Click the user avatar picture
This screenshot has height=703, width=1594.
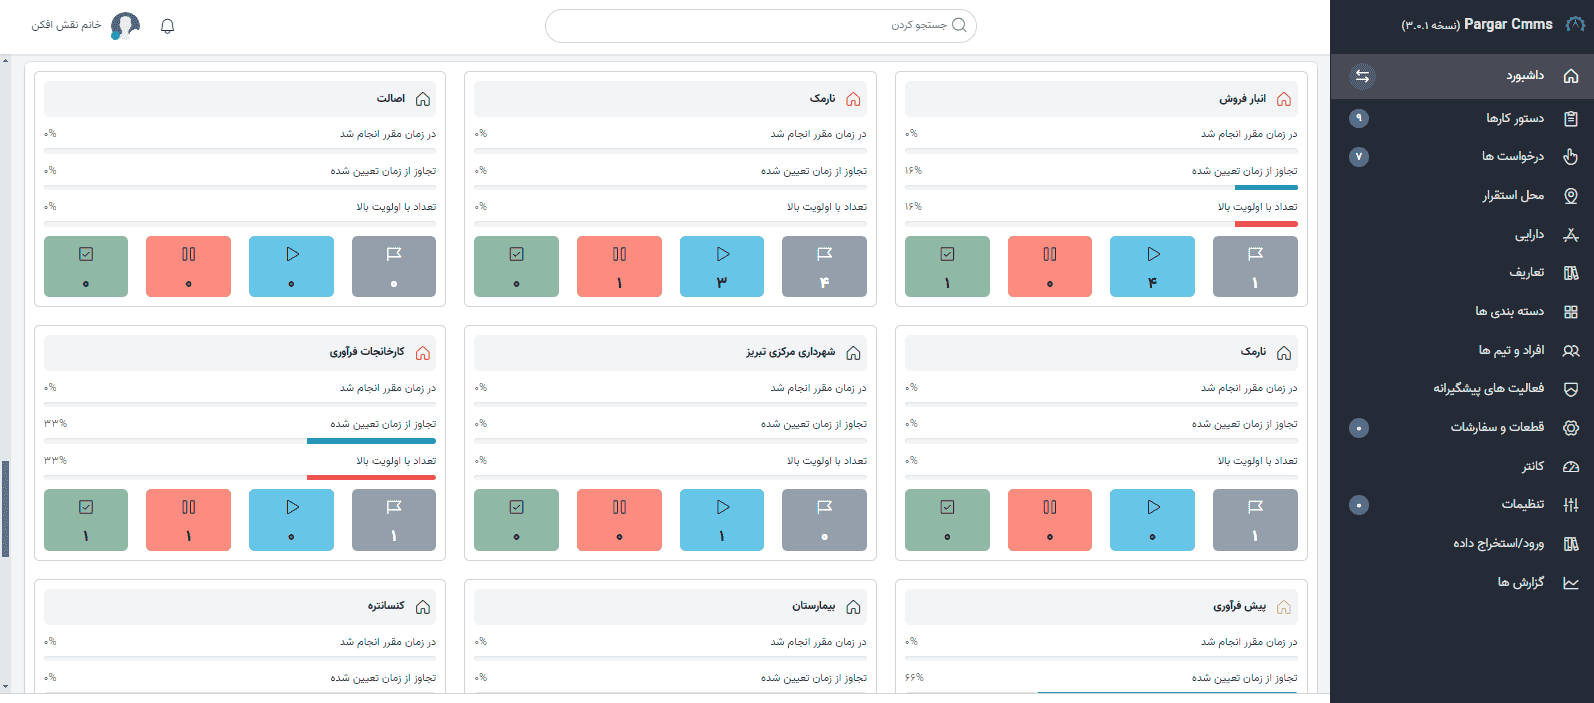click(x=125, y=26)
